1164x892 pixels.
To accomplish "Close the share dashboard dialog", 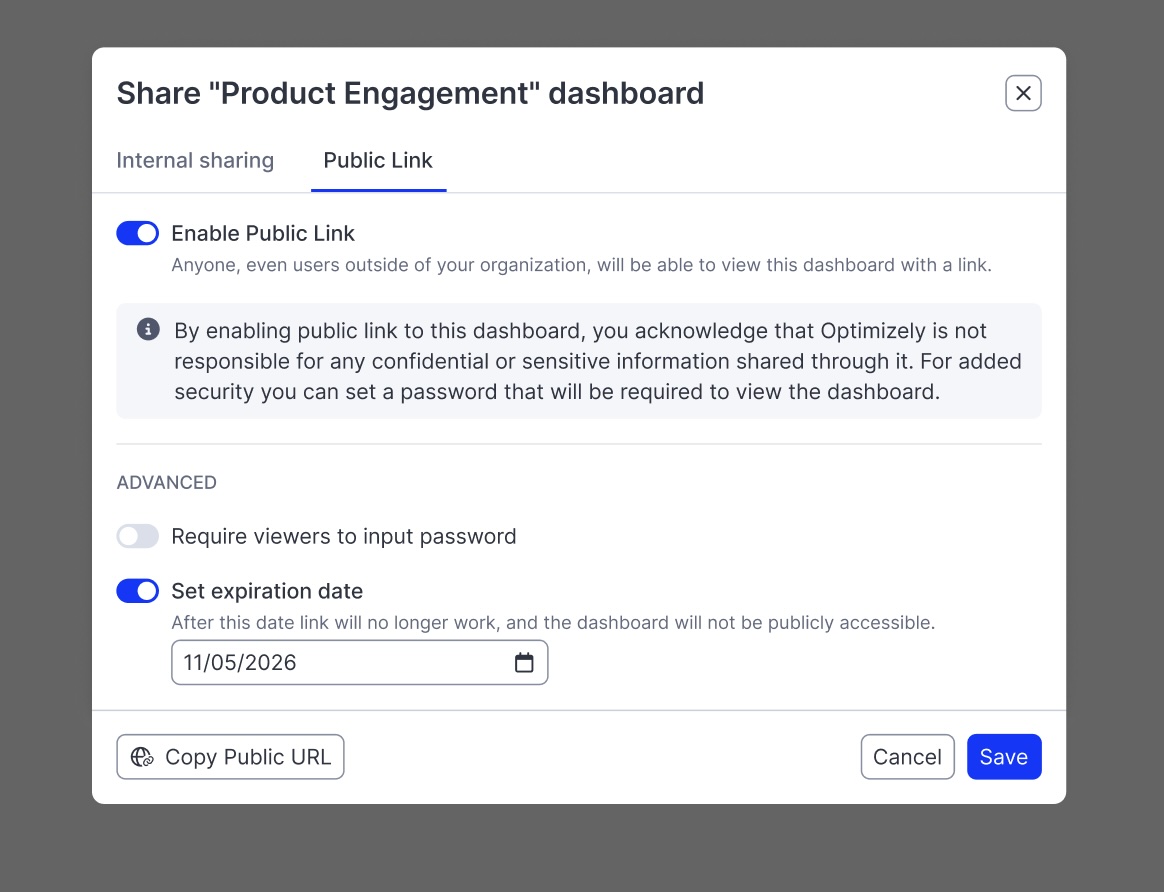I will coord(1023,93).
